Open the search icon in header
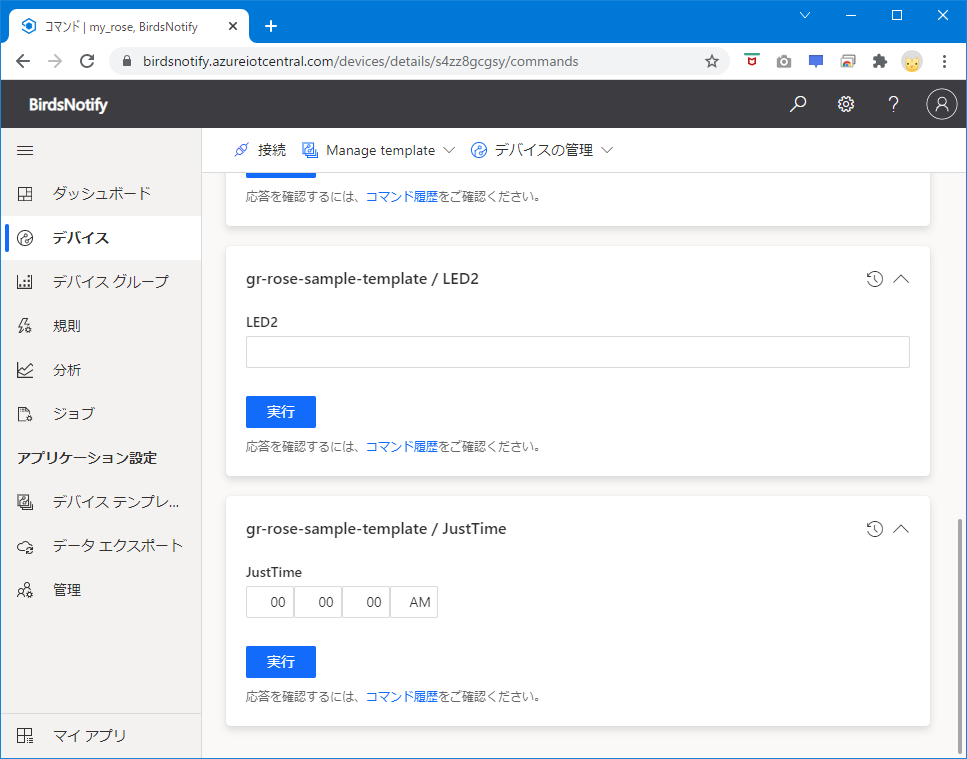967x759 pixels. [x=798, y=104]
